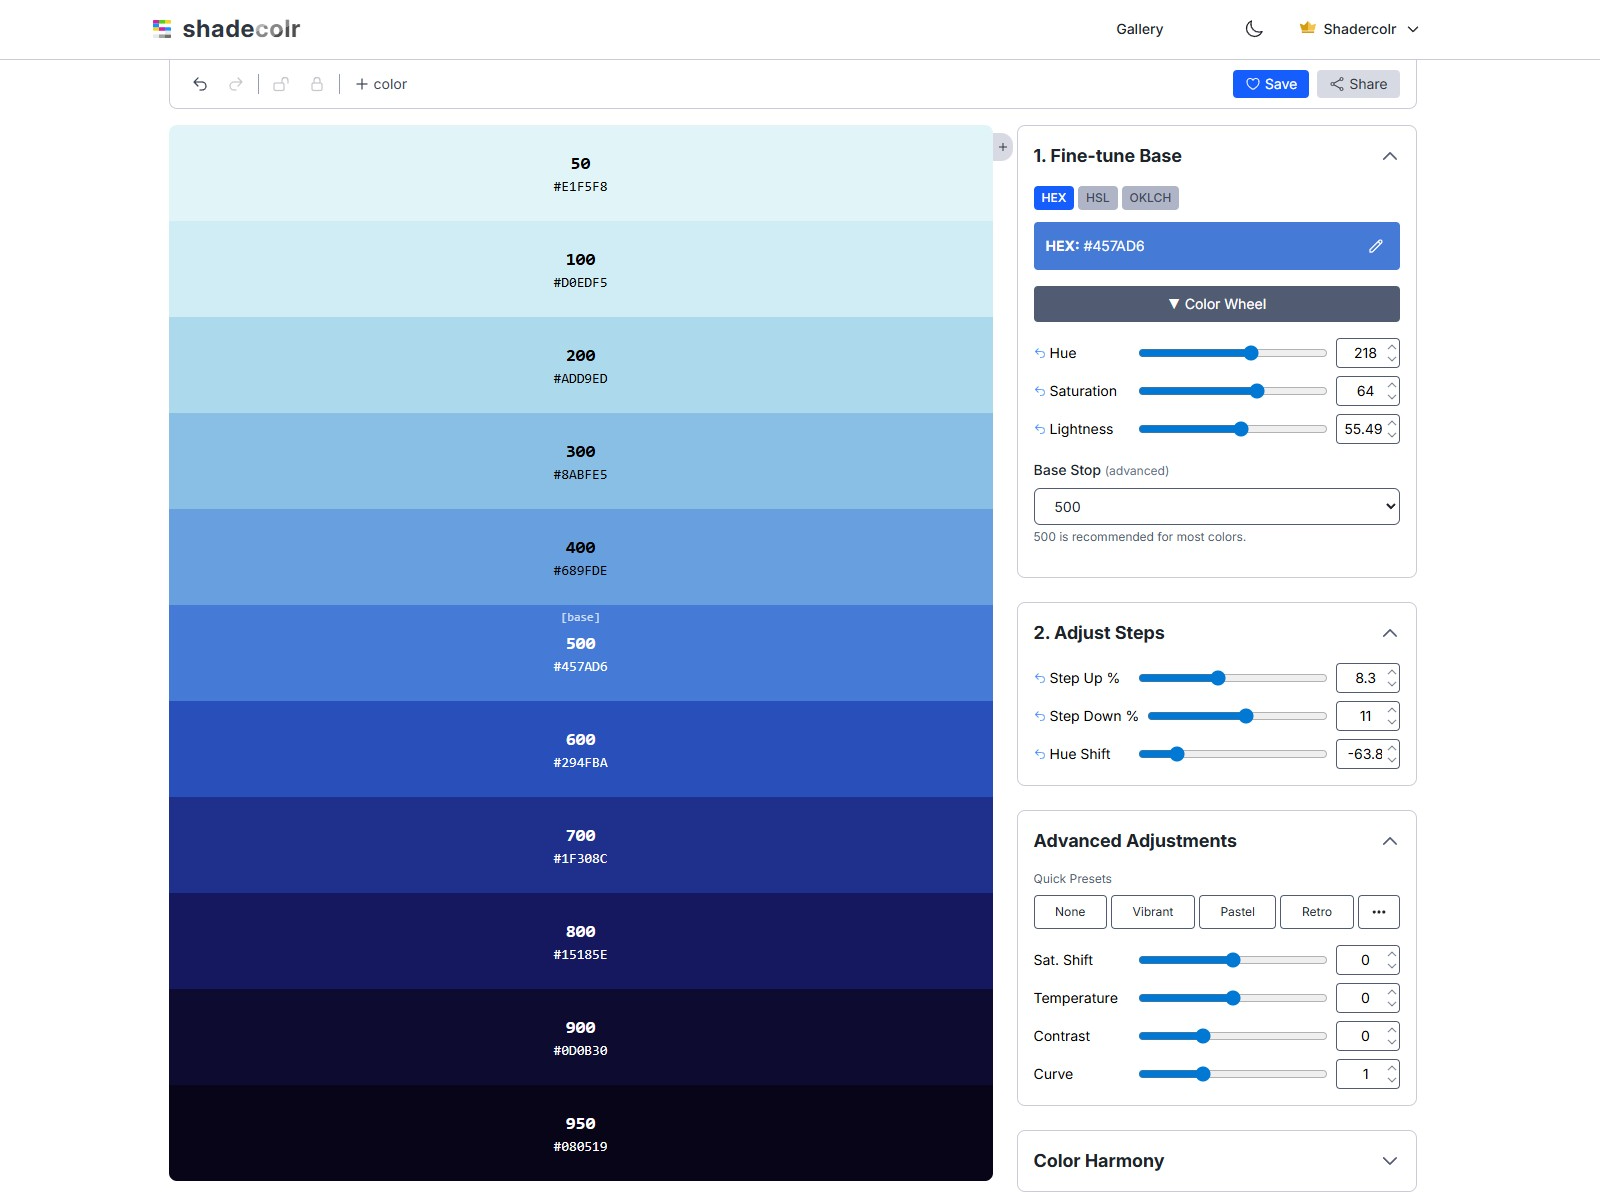Viewport: 1600px width, 1200px height.
Task: Adjust the Step Down % slider
Action: click(x=1237, y=716)
